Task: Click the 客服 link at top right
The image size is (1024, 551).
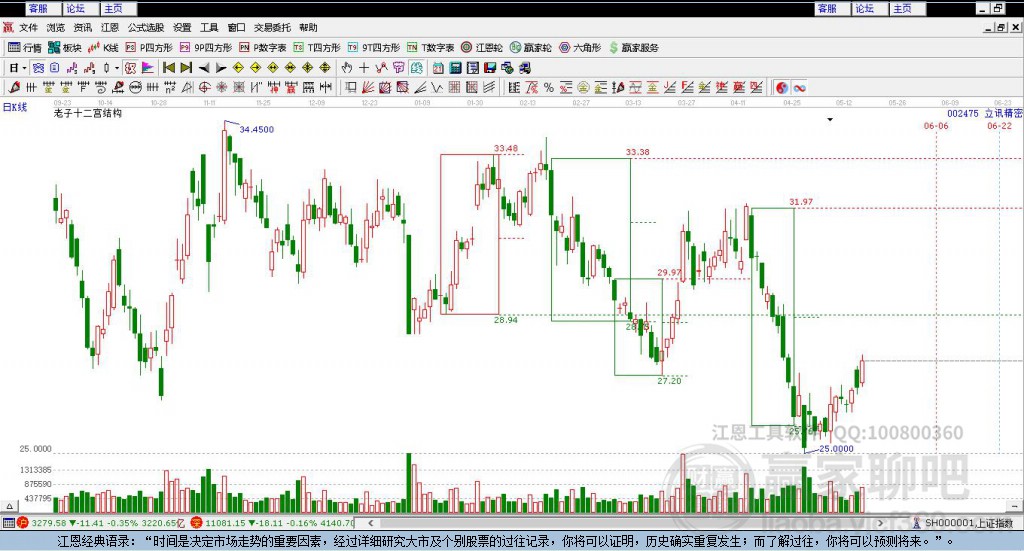Action: coord(827,8)
